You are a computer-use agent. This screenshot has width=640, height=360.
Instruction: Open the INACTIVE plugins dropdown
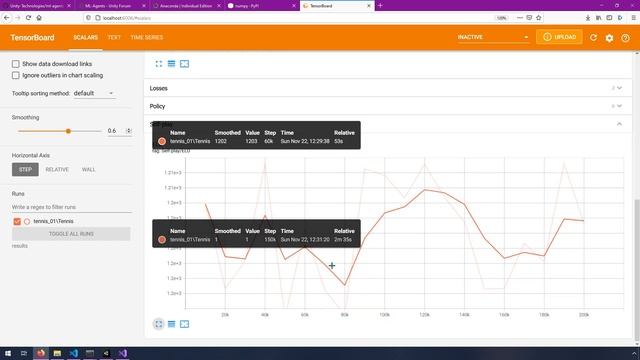(493, 37)
